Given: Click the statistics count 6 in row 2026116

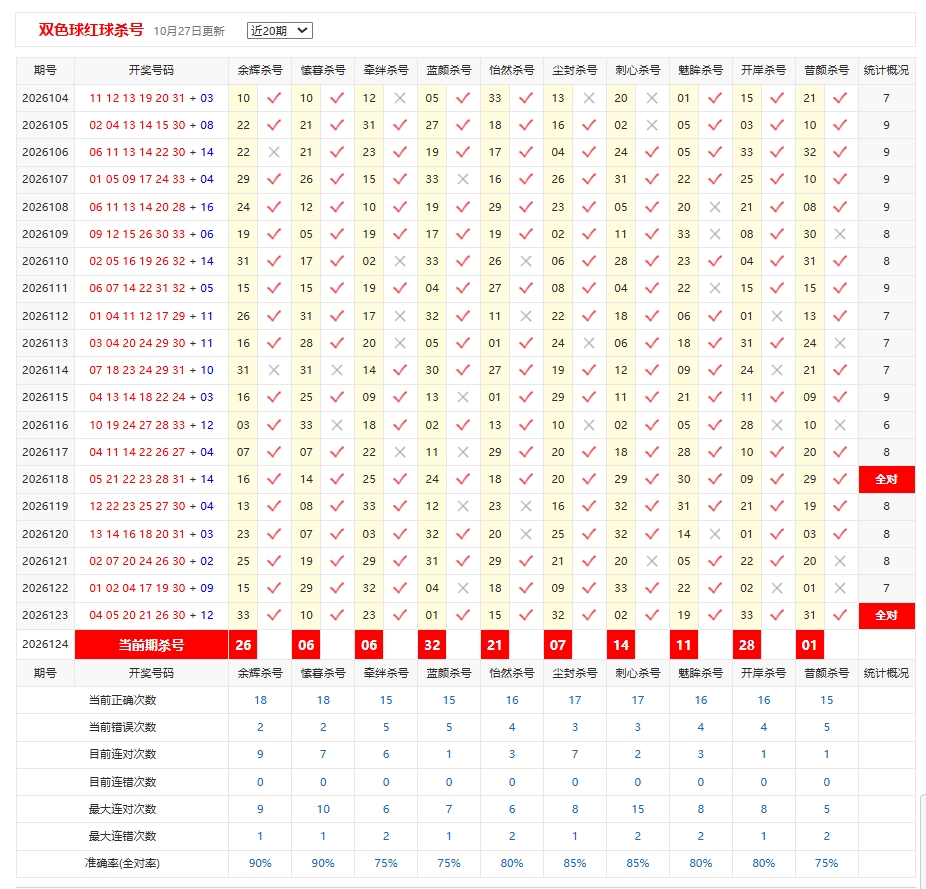Looking at the screenshot, I should [x=886, y=425].
